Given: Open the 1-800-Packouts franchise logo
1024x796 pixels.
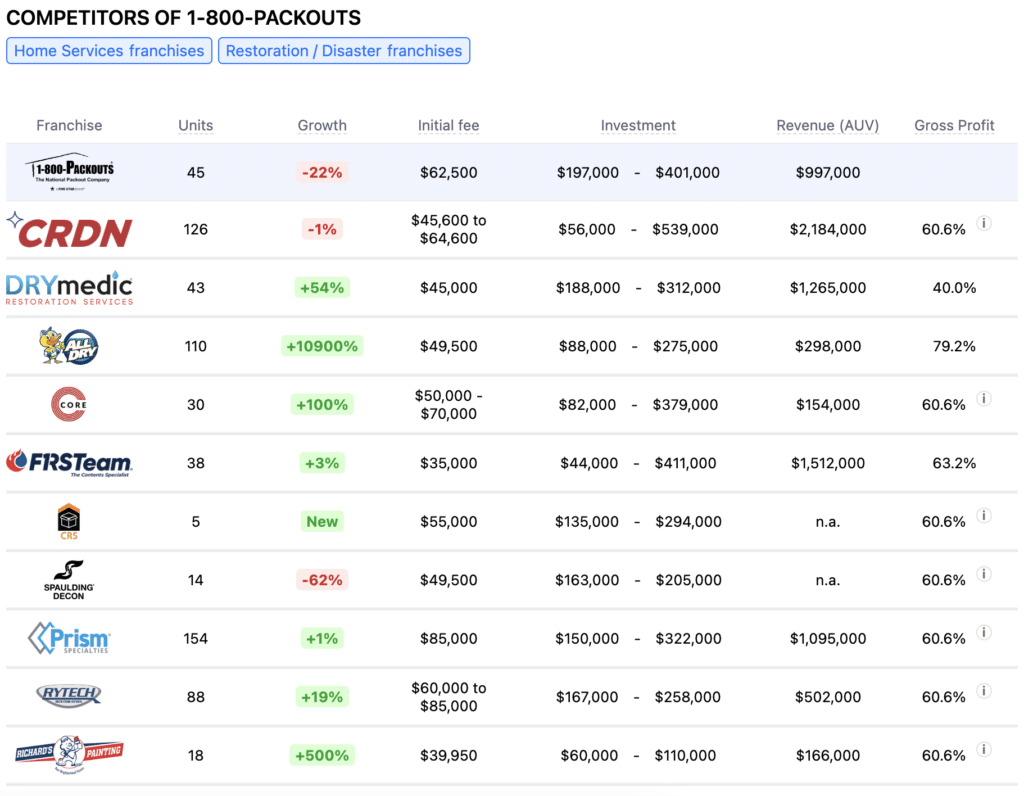Looking at the screenshot, I should [x=69, y=172].
